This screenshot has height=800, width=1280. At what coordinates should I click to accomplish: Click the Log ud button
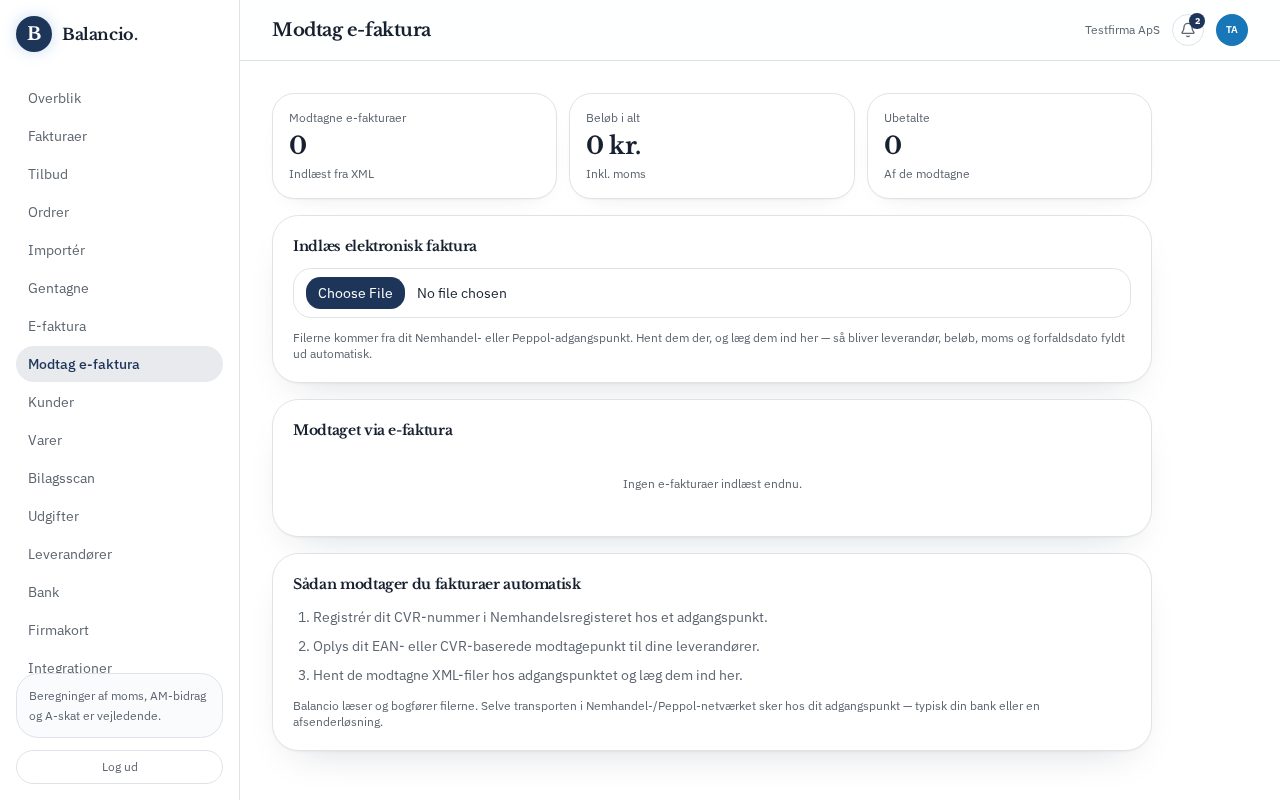tap(119, 767)
